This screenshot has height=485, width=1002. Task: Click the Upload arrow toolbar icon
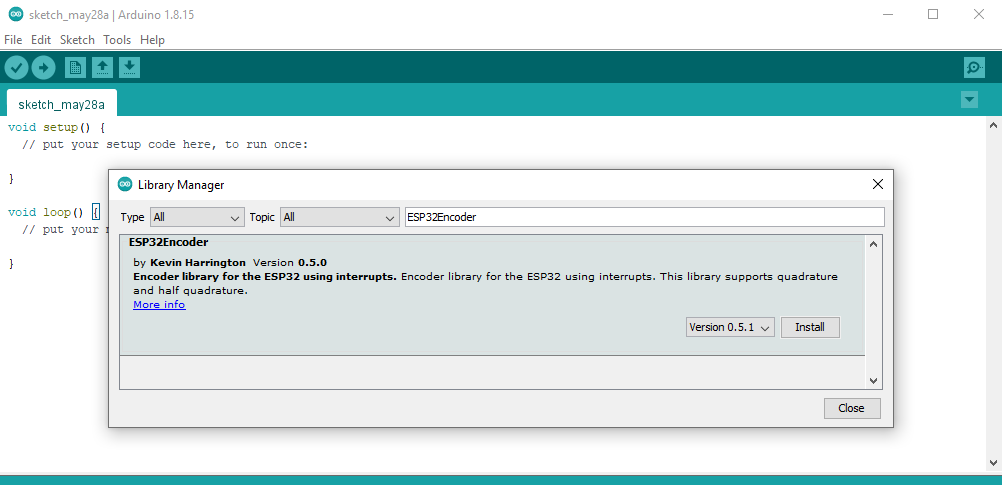[43, 67]
